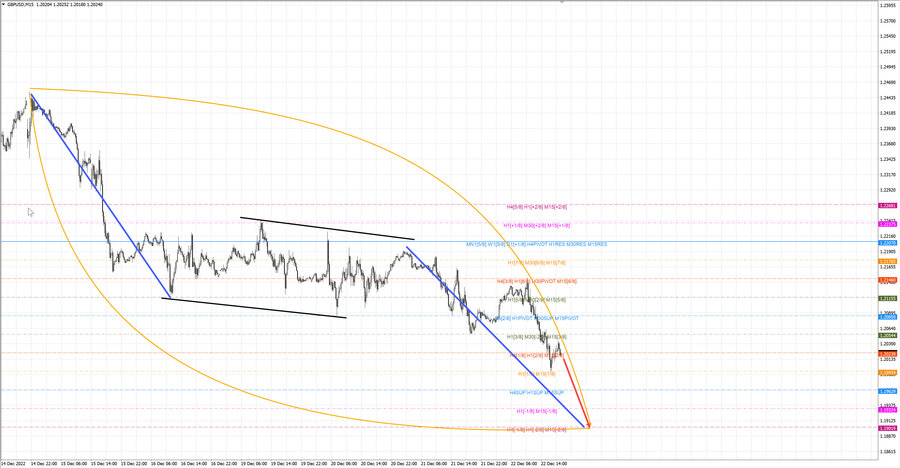900x468 pixels.
Task: Click the '19 Dec 22:00' time axis label
Action: 314,463
